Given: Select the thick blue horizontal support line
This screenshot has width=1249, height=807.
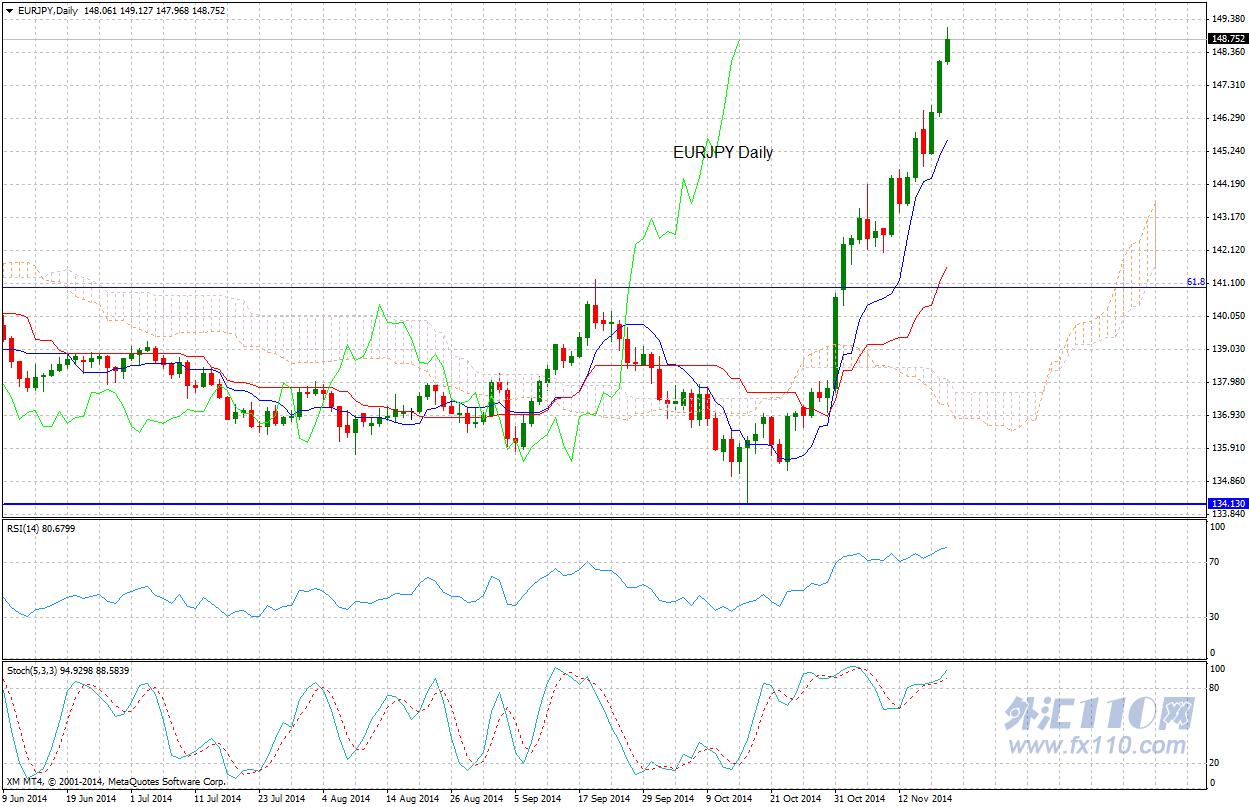Looking at the screenshot, I should pos(603,504).
